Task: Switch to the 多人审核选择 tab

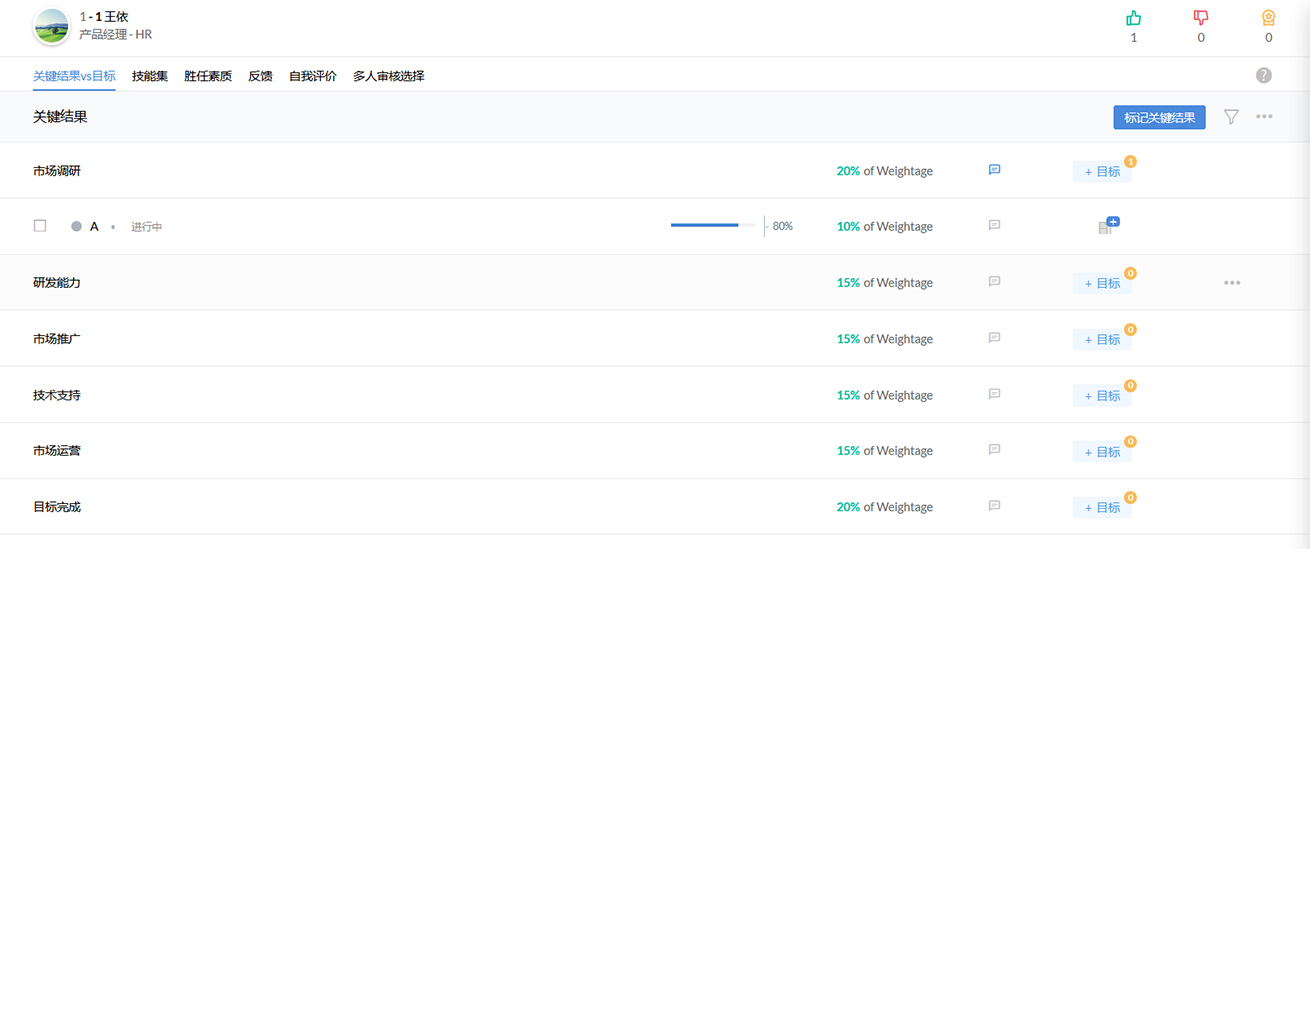Action: pyautogui.click(x=388, y=76)
